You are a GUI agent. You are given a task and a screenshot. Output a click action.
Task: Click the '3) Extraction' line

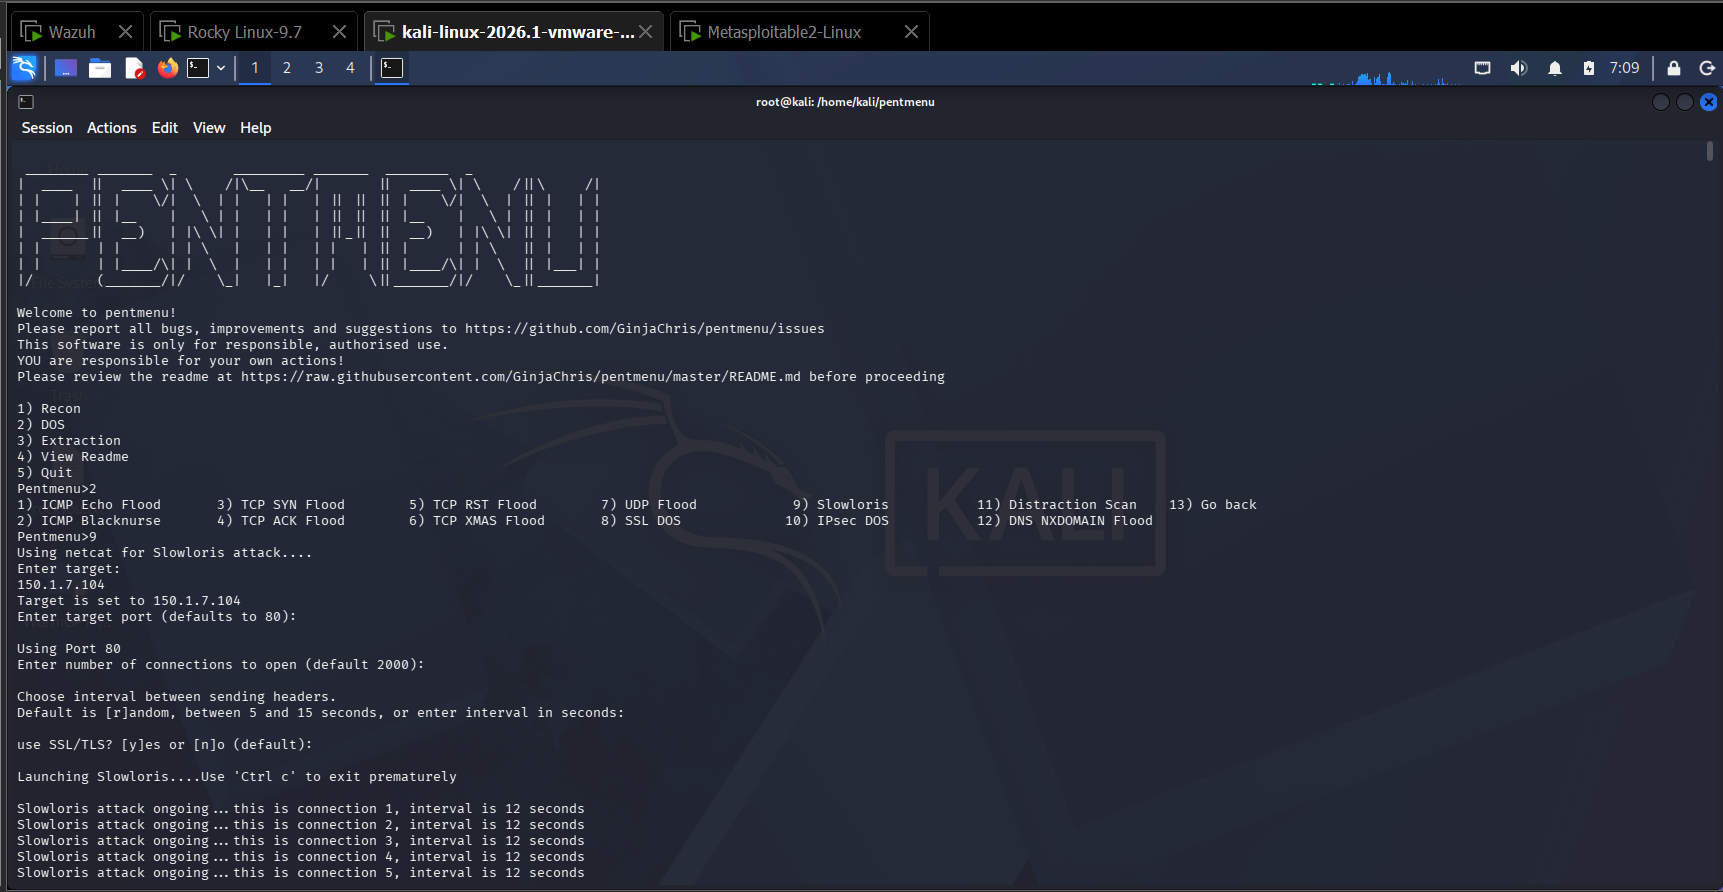pyautogui.click(x=69, y=441)
